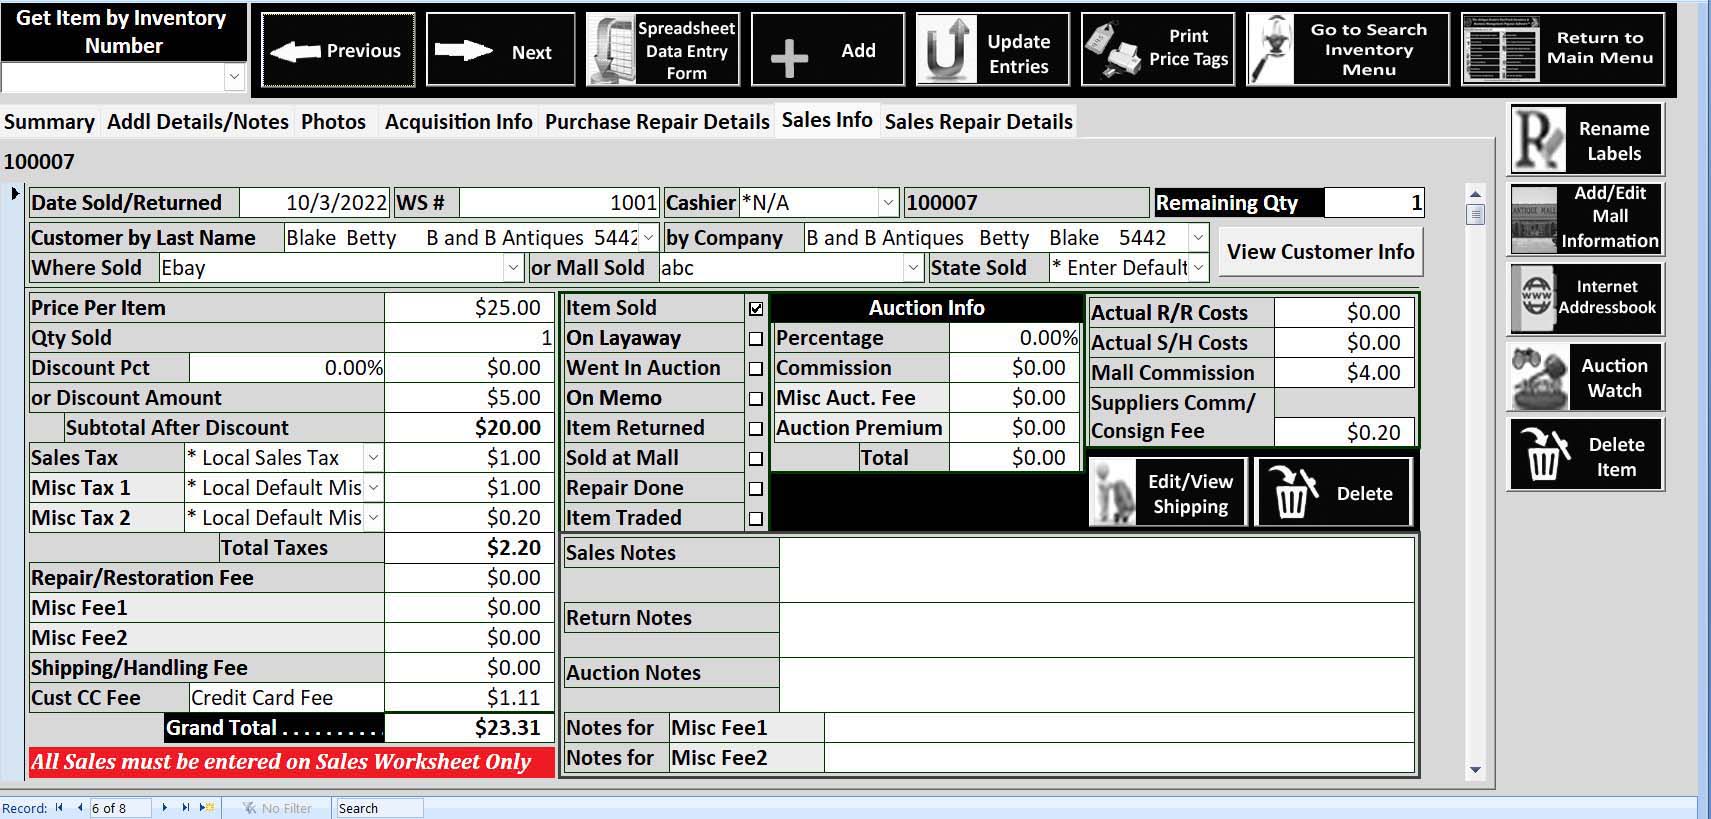Image resolution: width=1711 pixels, height=819 pixels.
Task: Click the Edit/View Shipping icon
Action: [1113, 492]
